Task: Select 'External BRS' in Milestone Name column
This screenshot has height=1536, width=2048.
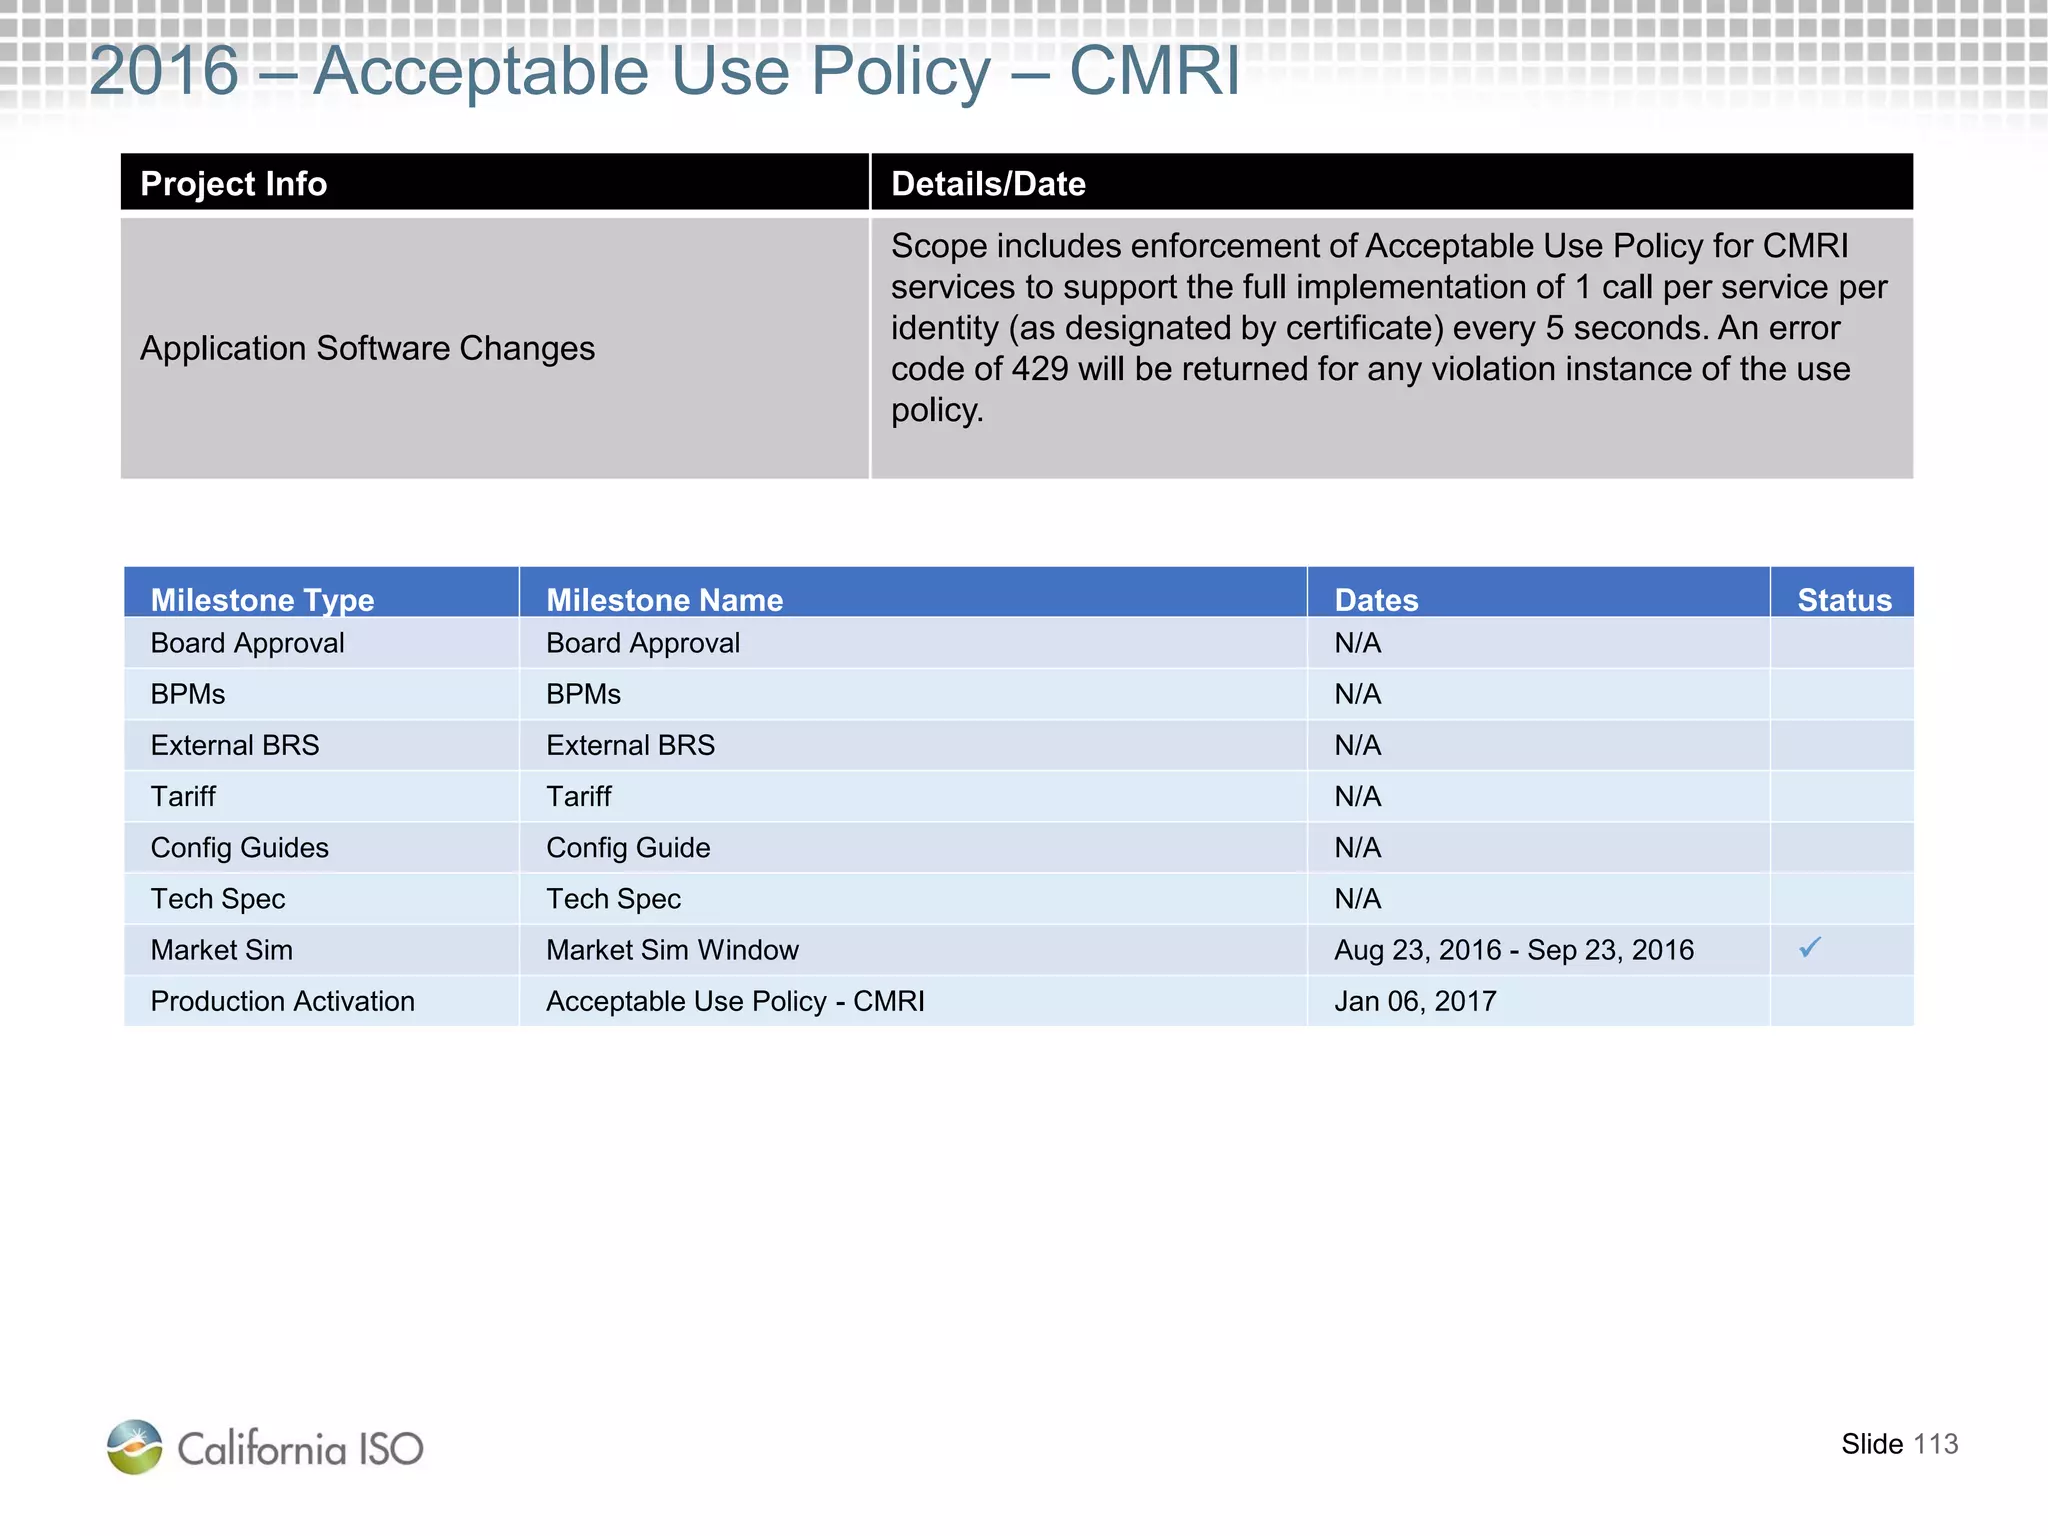Action: pyautogui.click(x=630, y=745)
